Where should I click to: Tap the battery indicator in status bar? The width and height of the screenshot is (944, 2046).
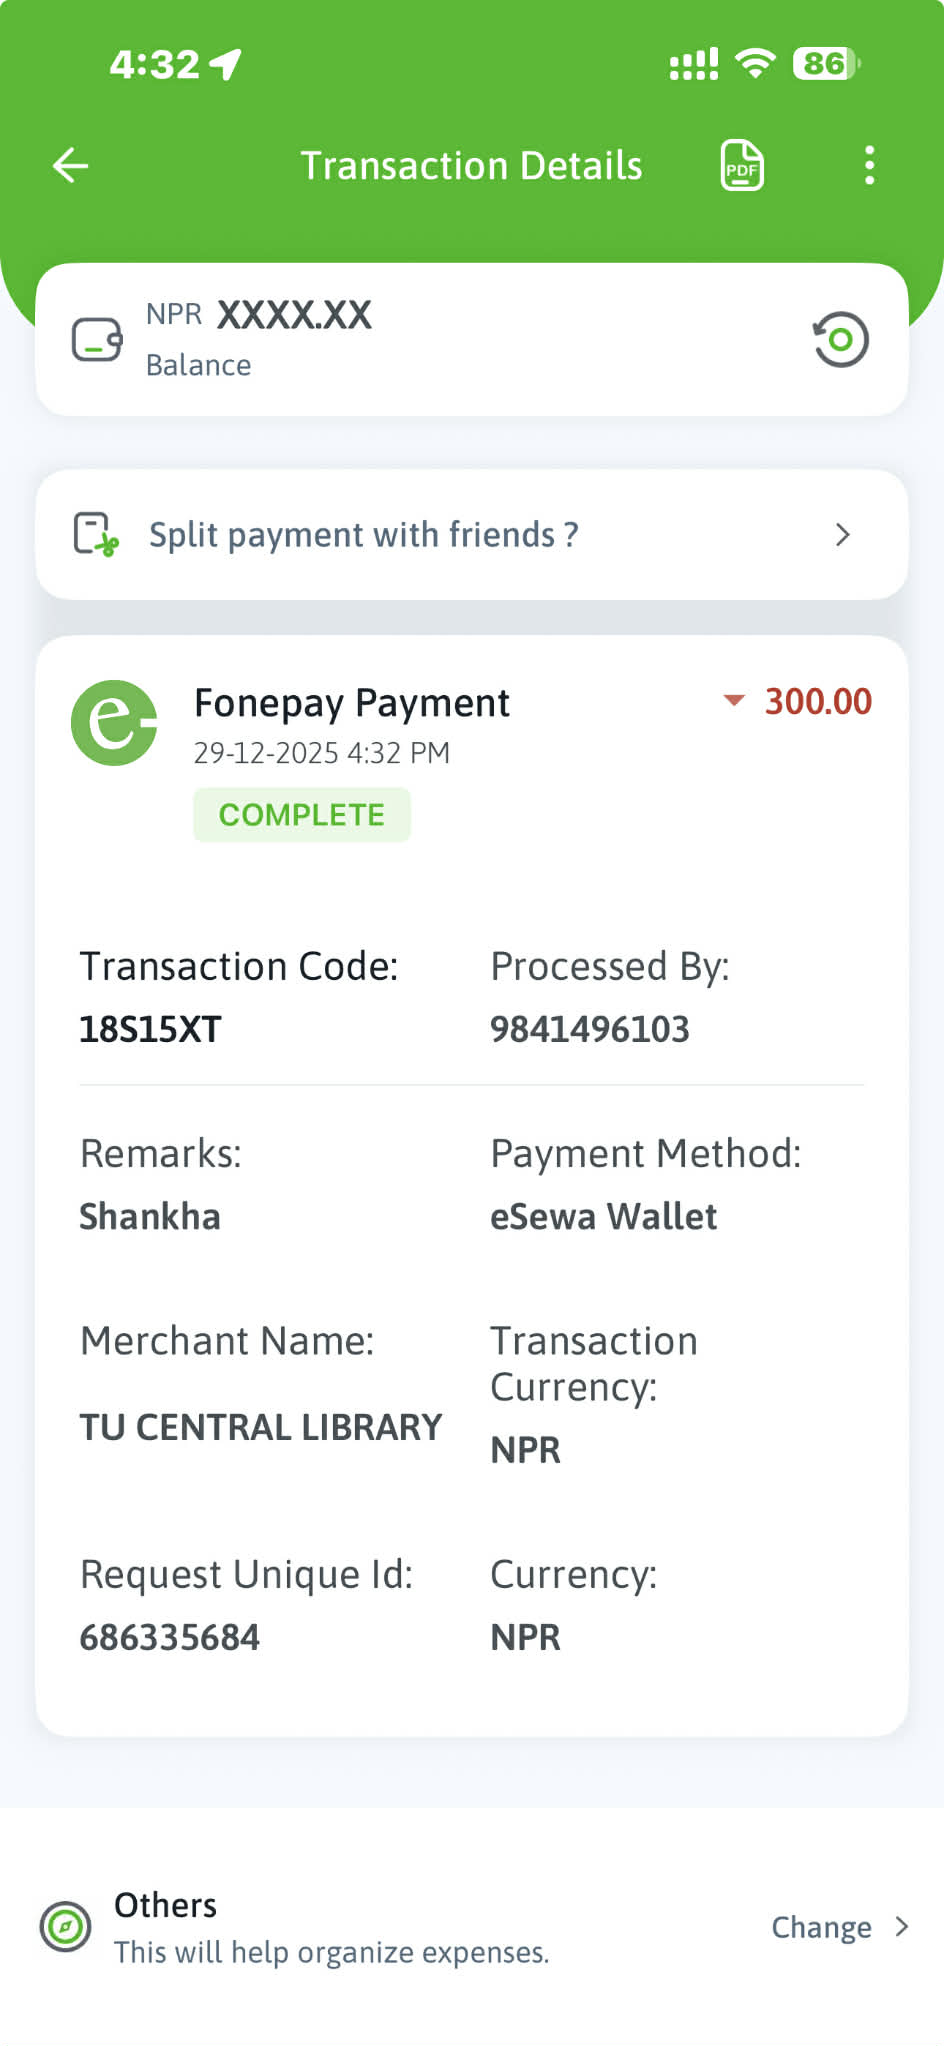coord(825,64)
